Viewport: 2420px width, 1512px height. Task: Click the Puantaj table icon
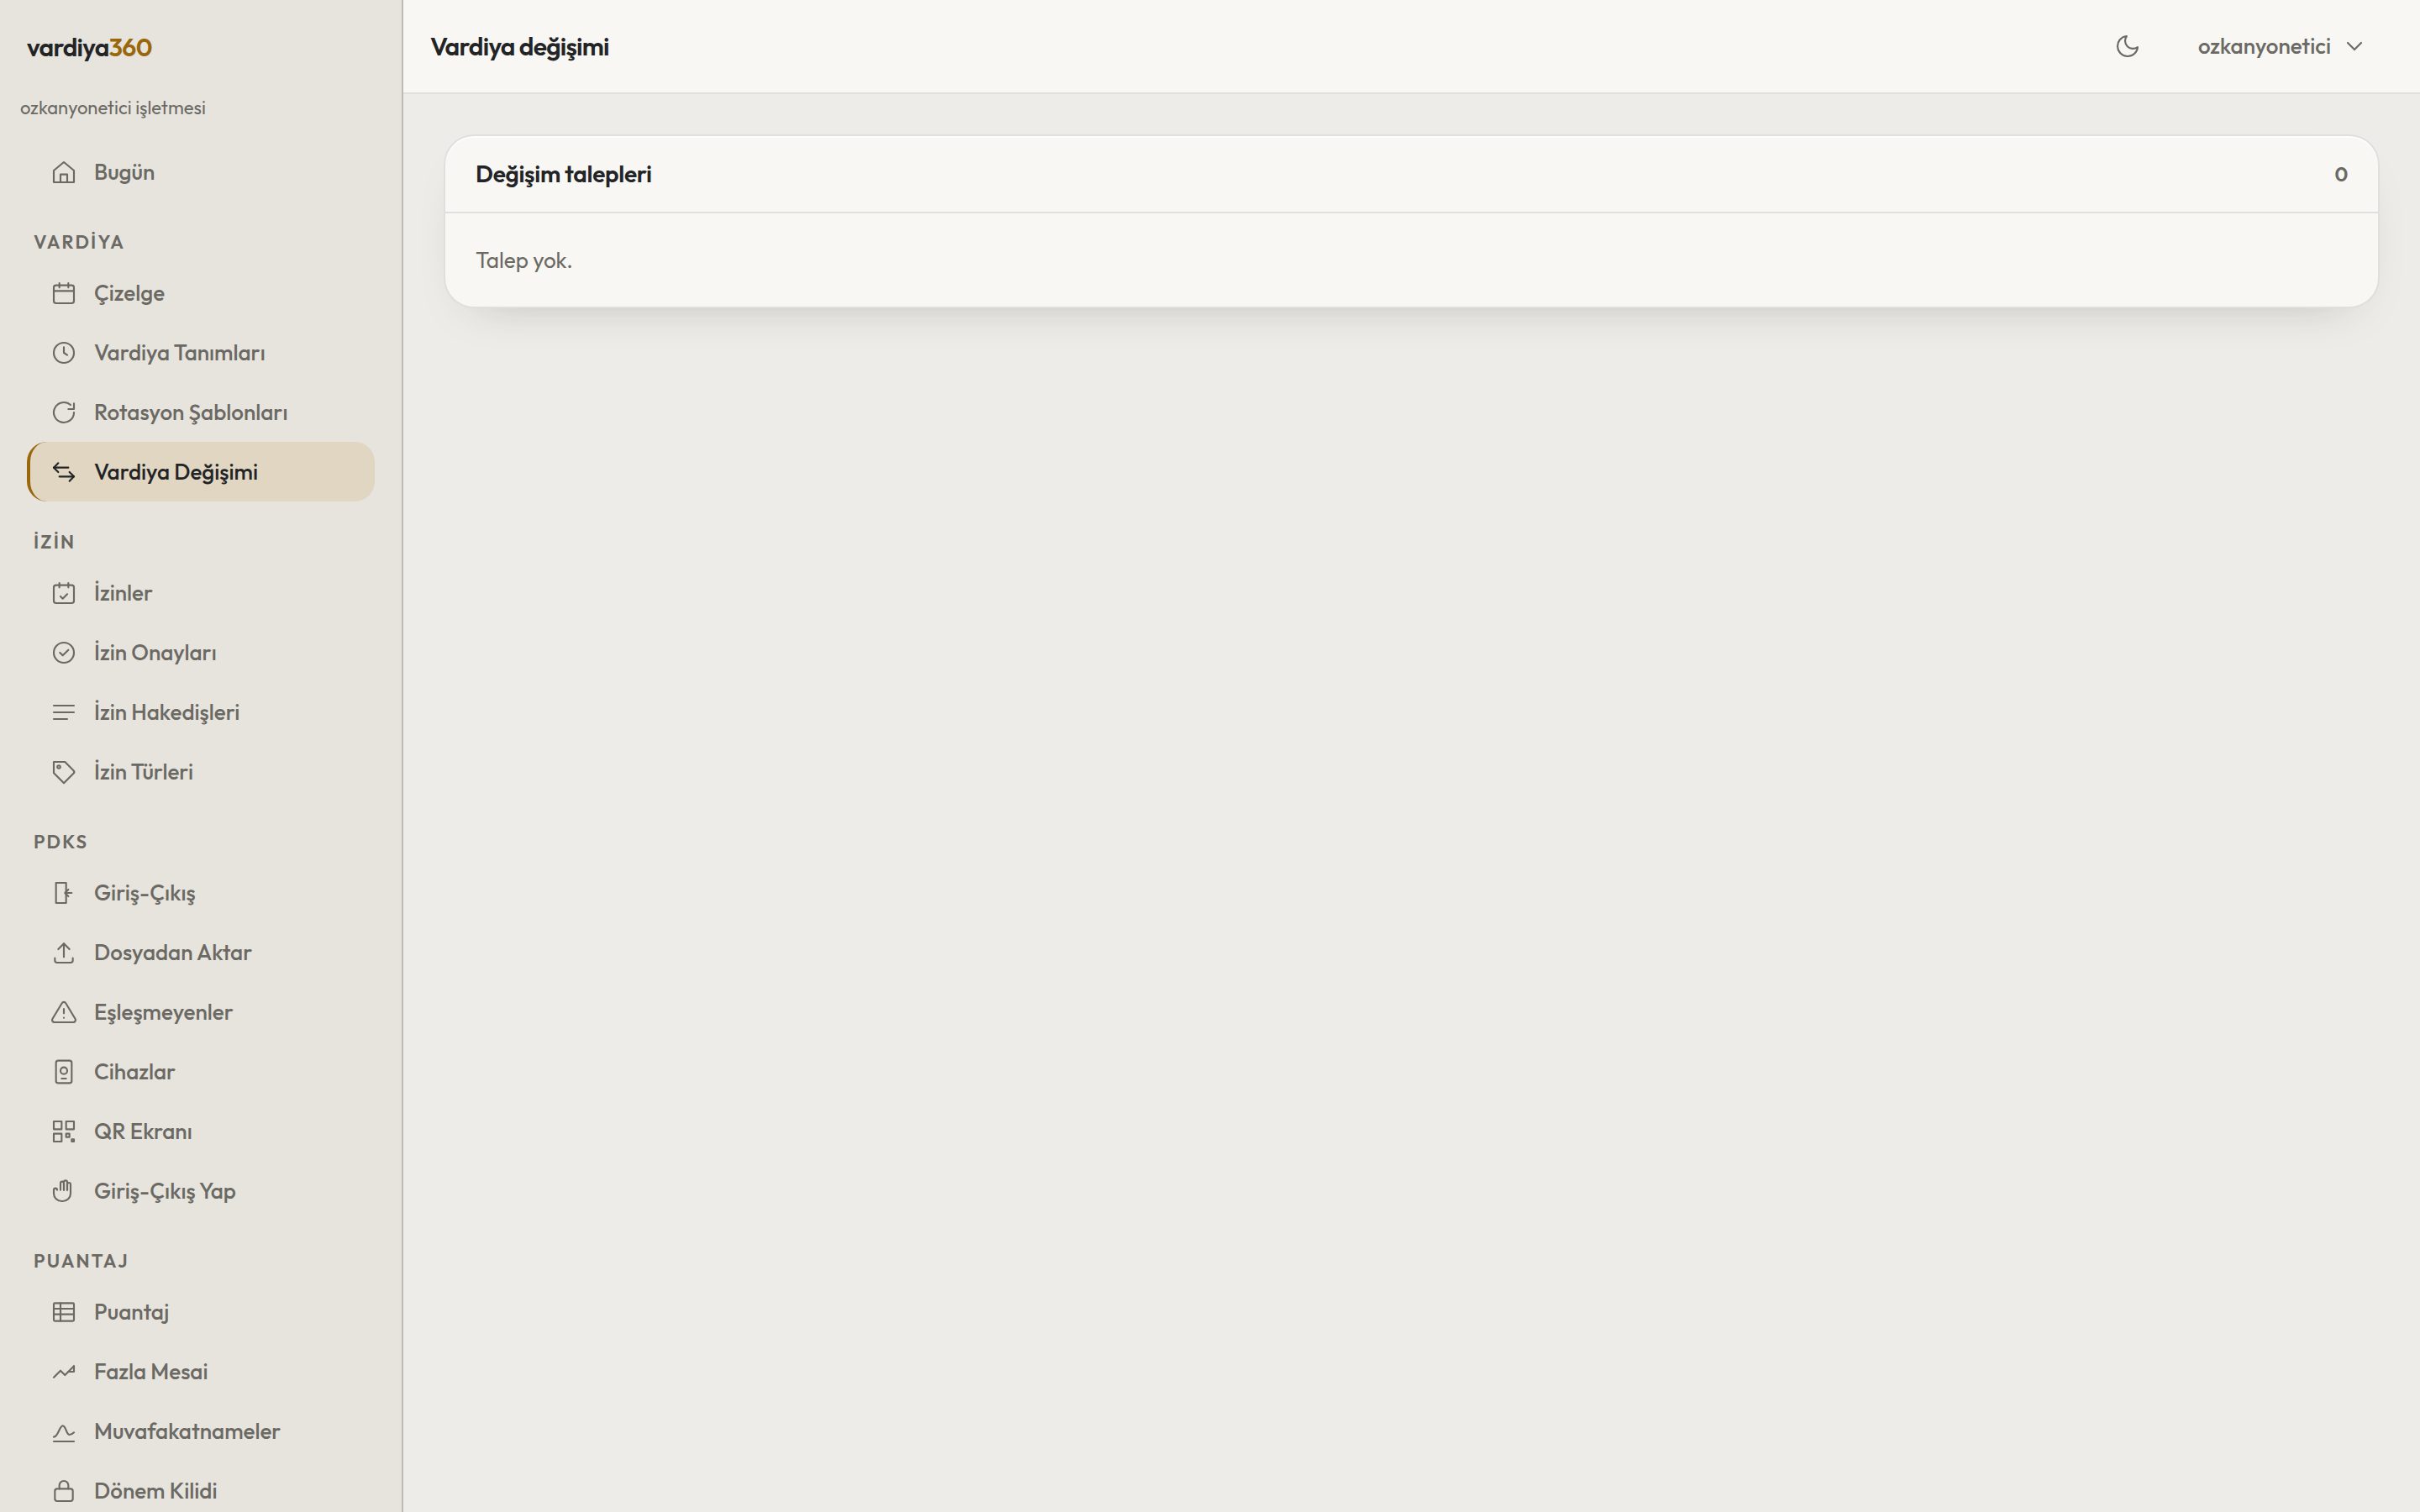[x=64, y=1312]
